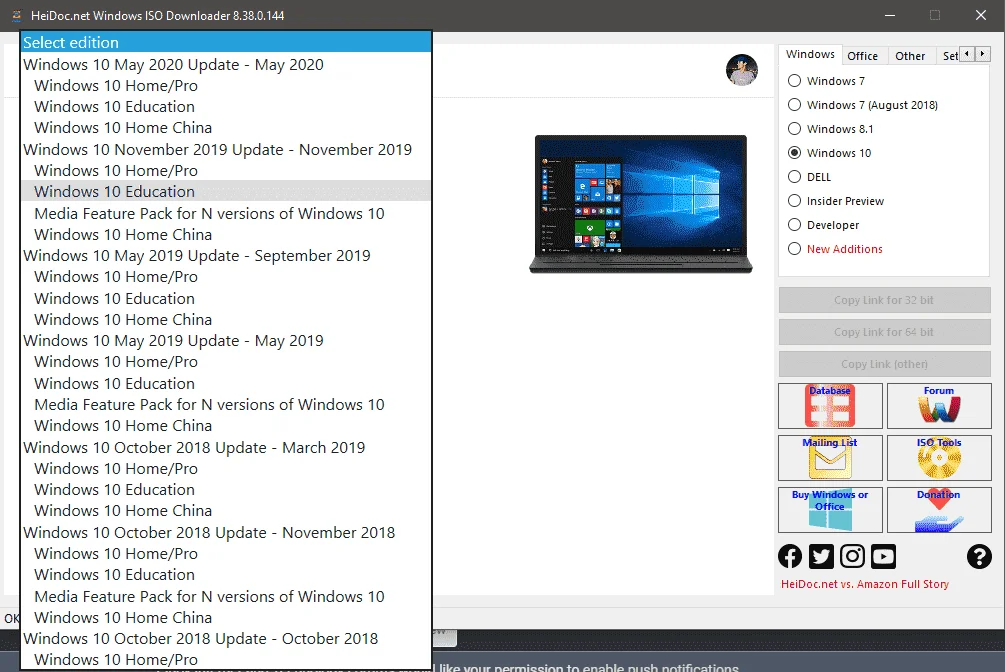The height and width of the screenshot is (672, 1005).
Task: Select the Developer radio button
Action: [794, 225]
